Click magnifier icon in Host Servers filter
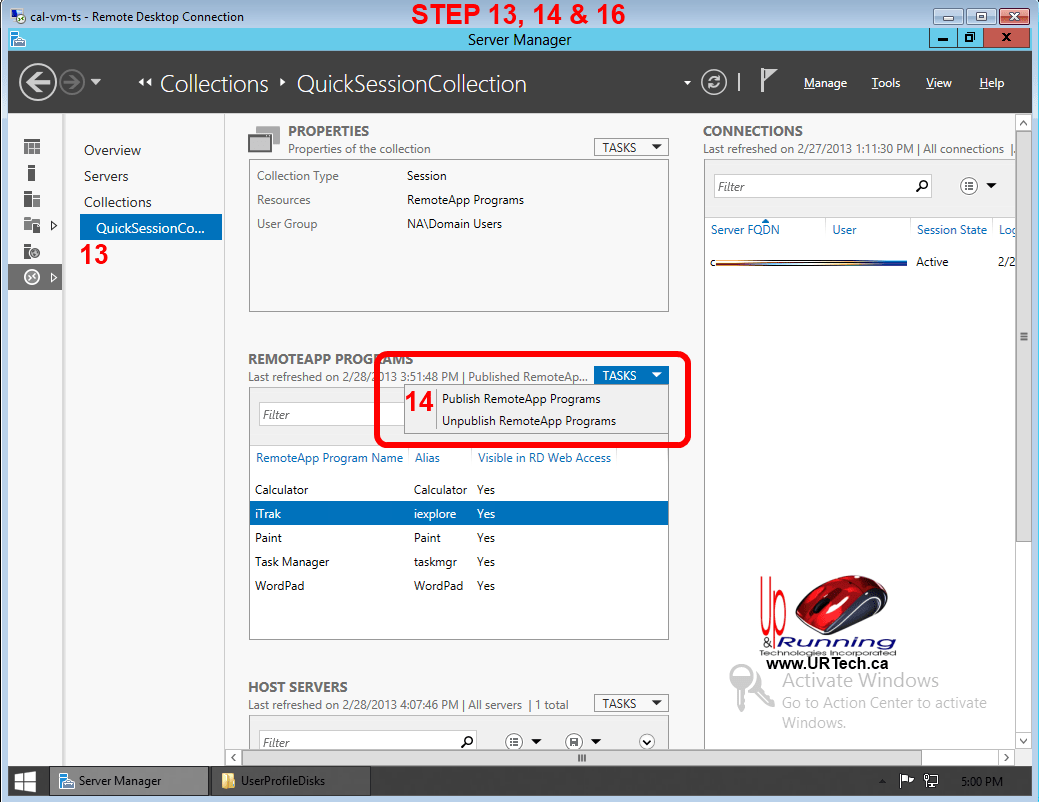The image size is (1039, 802). pyautogui.click(x=466, y=742)
